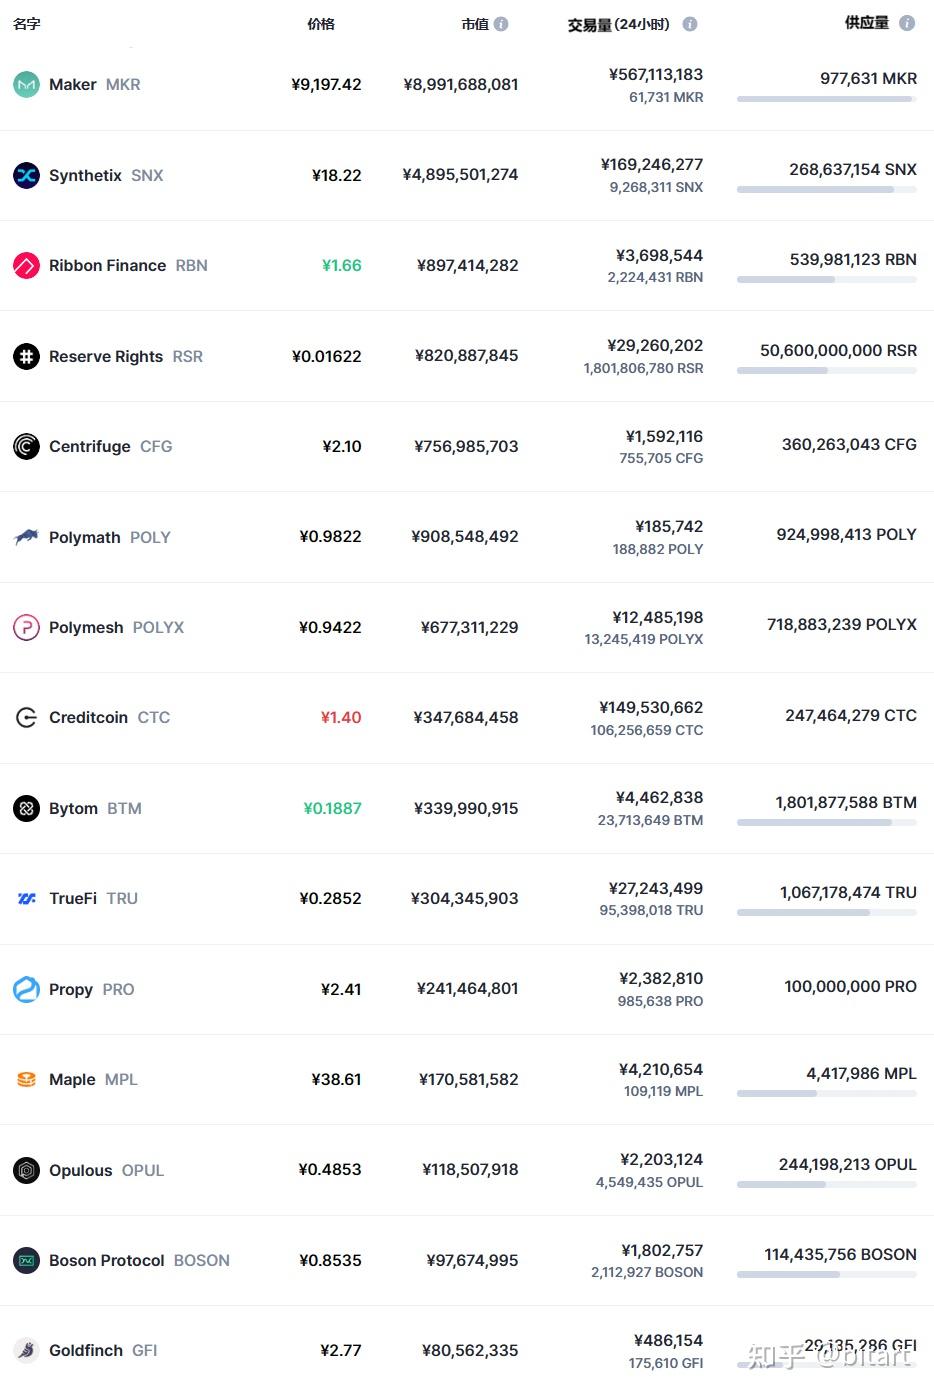Open the TrueFi coin detail link
Image resolution: width=934 pixels, height=1394 pixels.
click(x=72, y=898)
